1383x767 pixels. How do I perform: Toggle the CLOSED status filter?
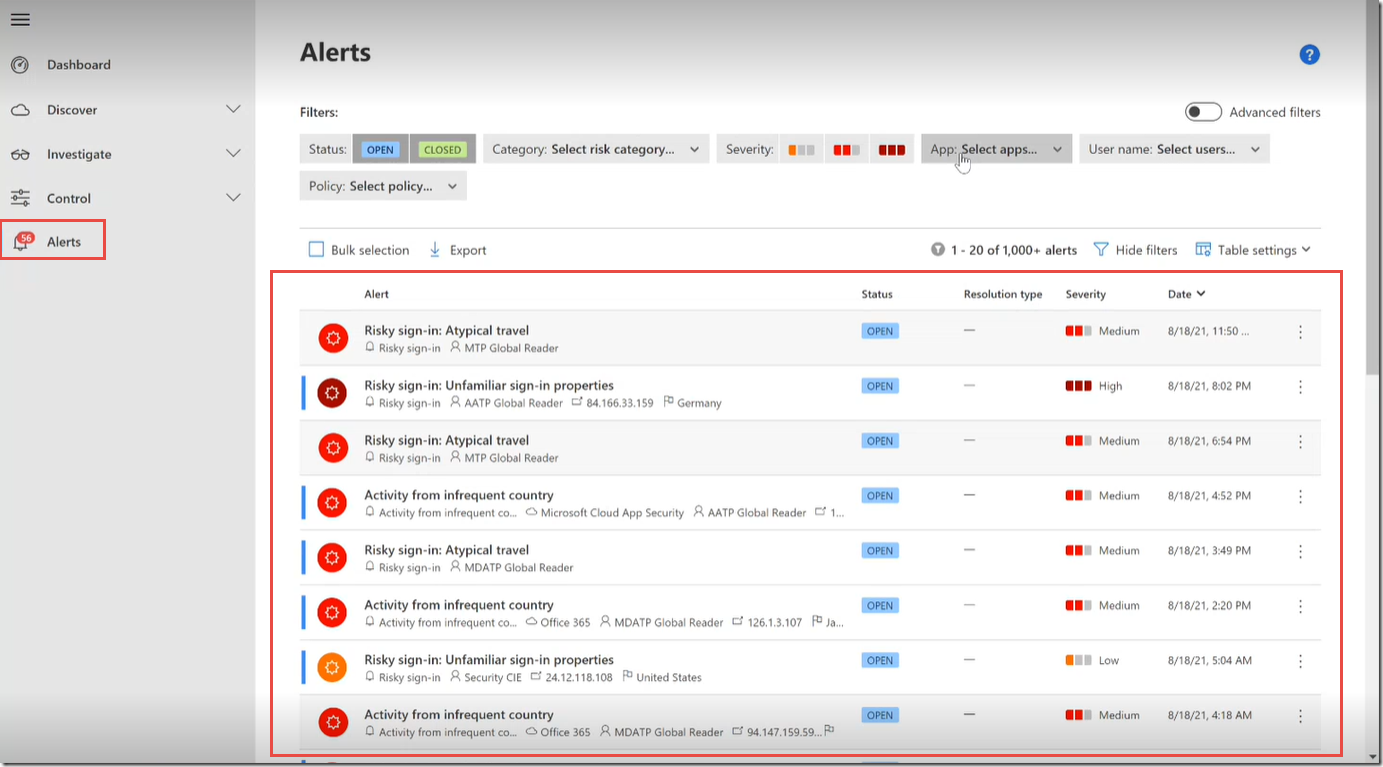[x=442, y=150]
